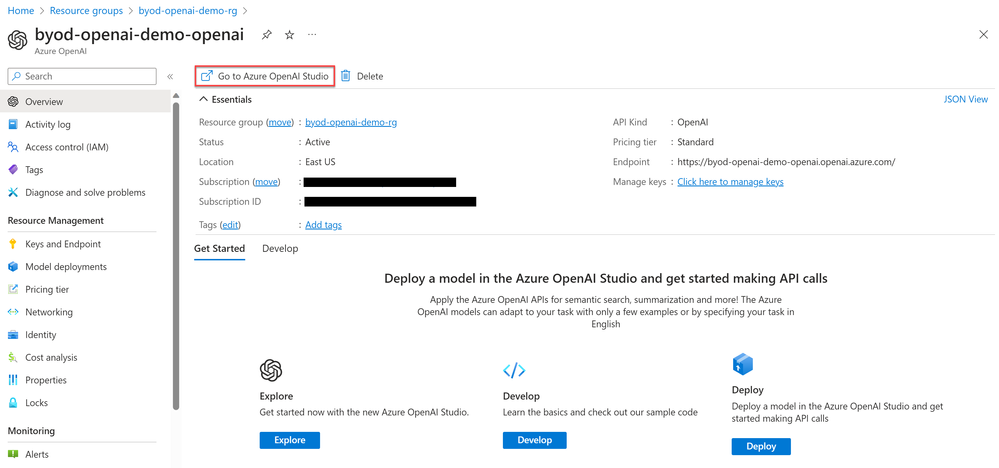Viewport: 999px width, 468px height.
Task: Open Overview in the sidebar
Action: (86, 102)
